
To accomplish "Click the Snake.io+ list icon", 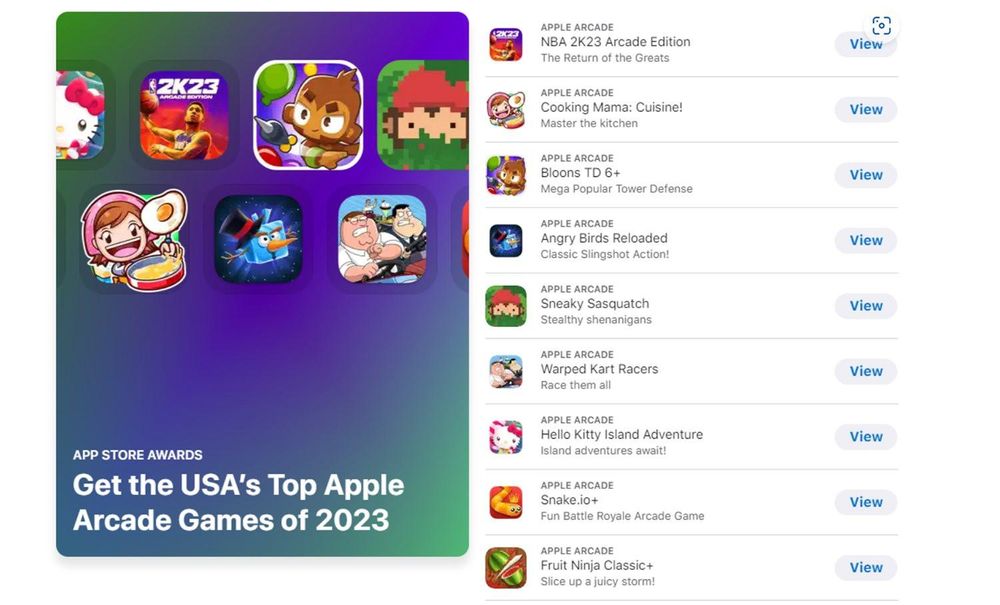I will click(506, 502).
